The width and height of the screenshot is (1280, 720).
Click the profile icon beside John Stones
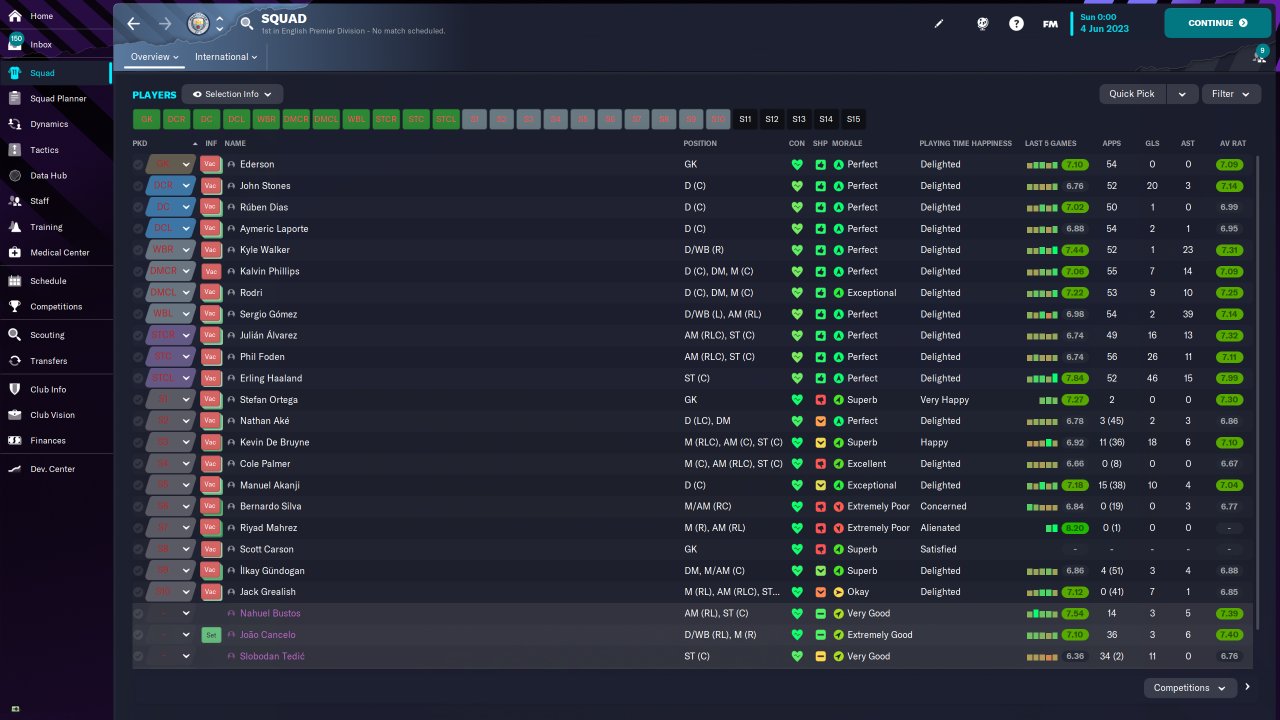tap(231, 186)
